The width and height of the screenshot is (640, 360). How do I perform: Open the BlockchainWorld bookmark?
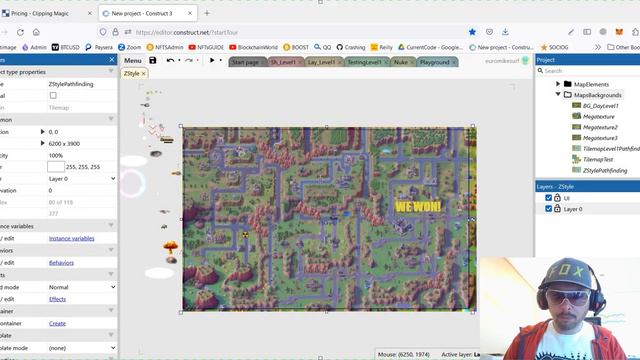coord(253,47)
